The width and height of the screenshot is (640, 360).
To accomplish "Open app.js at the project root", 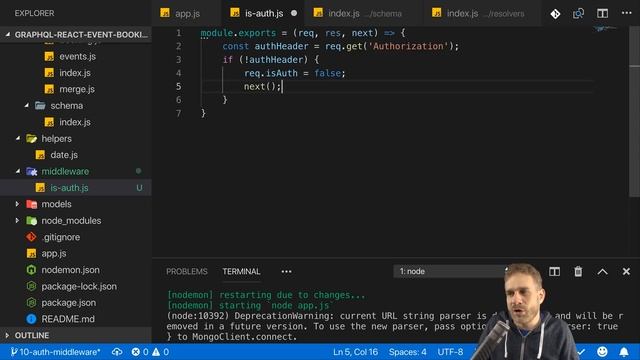I will click(x=53, y=253).
